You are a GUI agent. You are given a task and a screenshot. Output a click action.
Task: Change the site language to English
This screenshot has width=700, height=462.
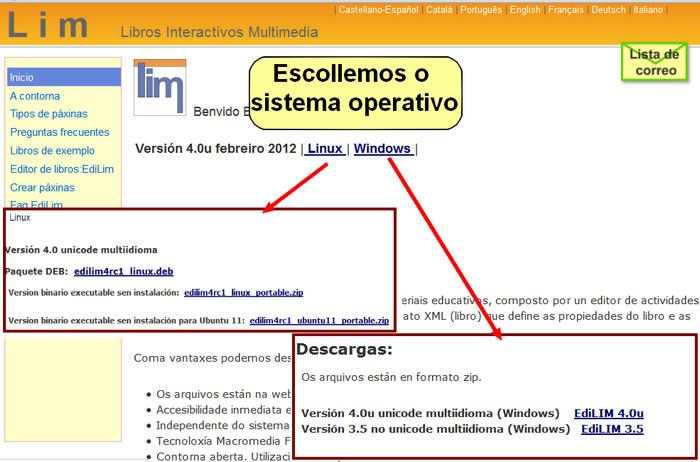[524, 10]
